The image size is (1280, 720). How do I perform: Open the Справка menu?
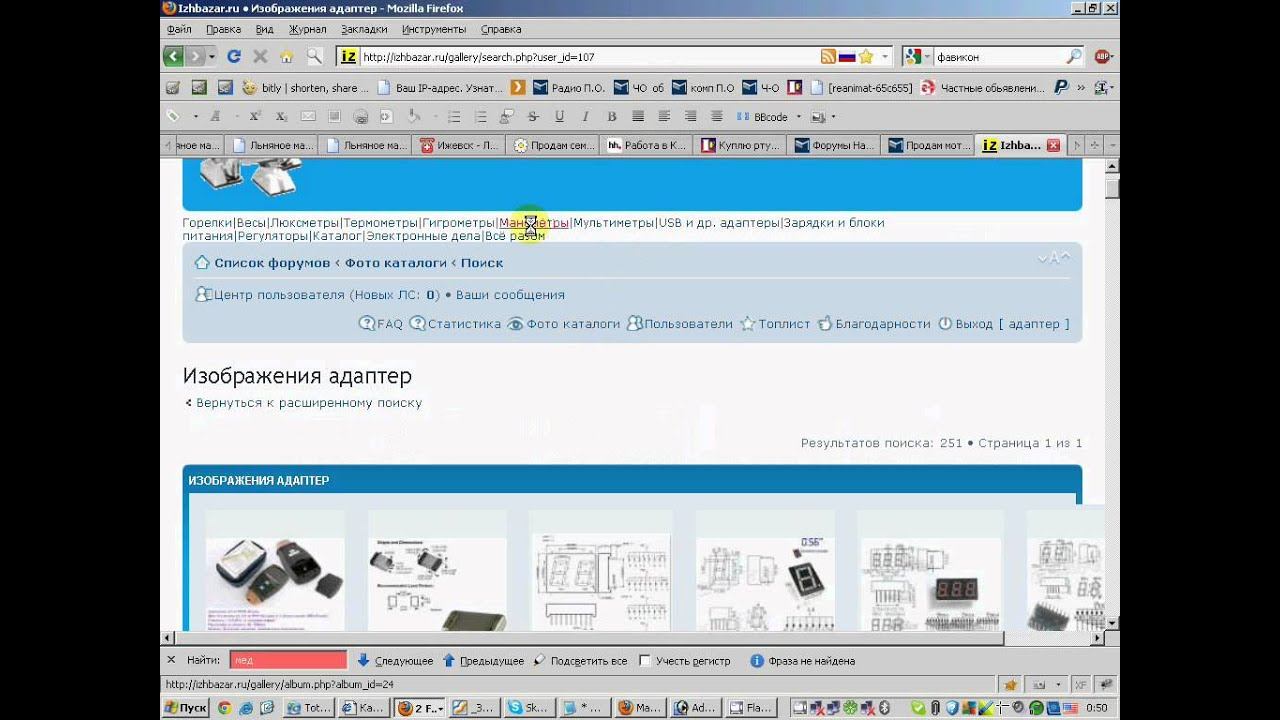coord(500,29)
